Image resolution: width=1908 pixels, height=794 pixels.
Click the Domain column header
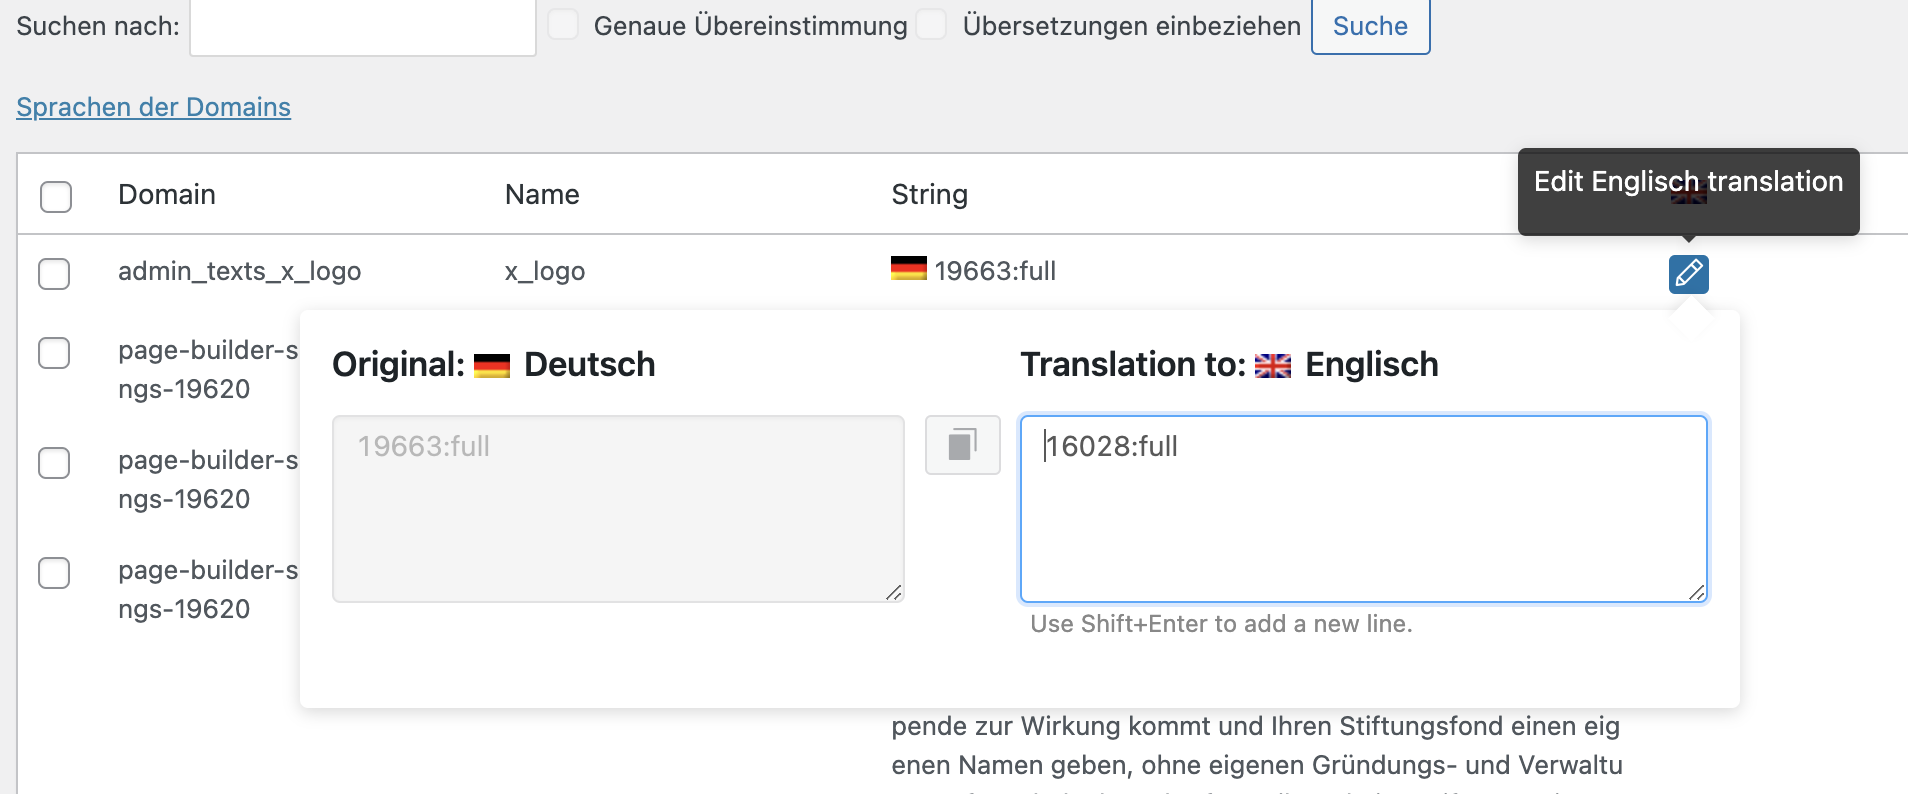pos(166,194)
